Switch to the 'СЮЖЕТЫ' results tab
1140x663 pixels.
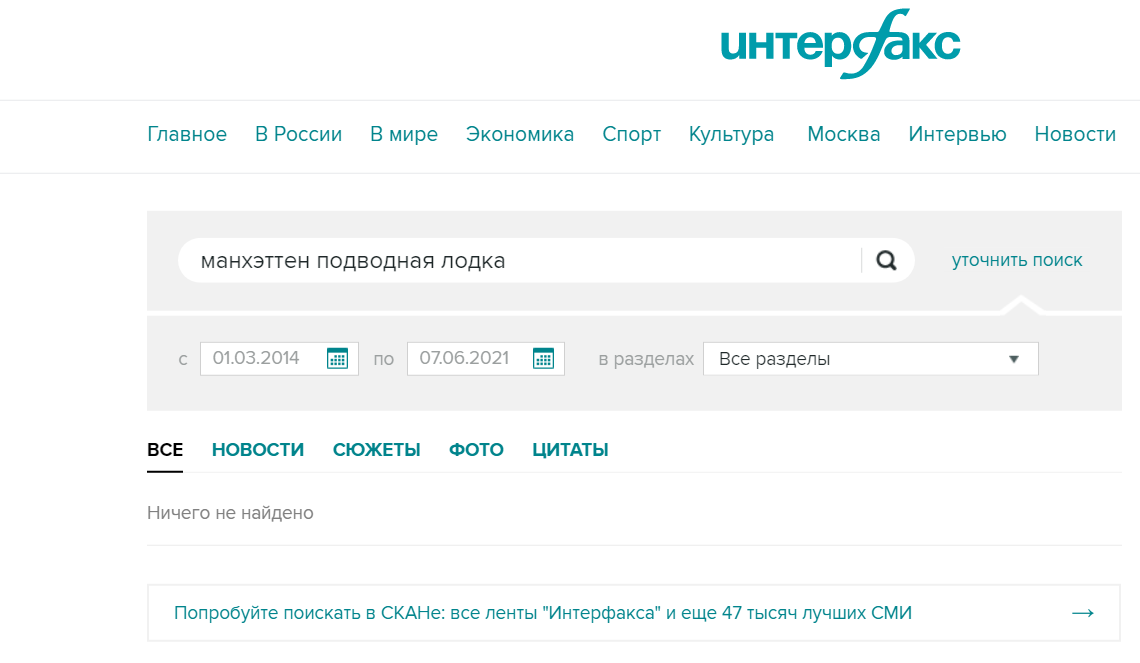[376, 450]
